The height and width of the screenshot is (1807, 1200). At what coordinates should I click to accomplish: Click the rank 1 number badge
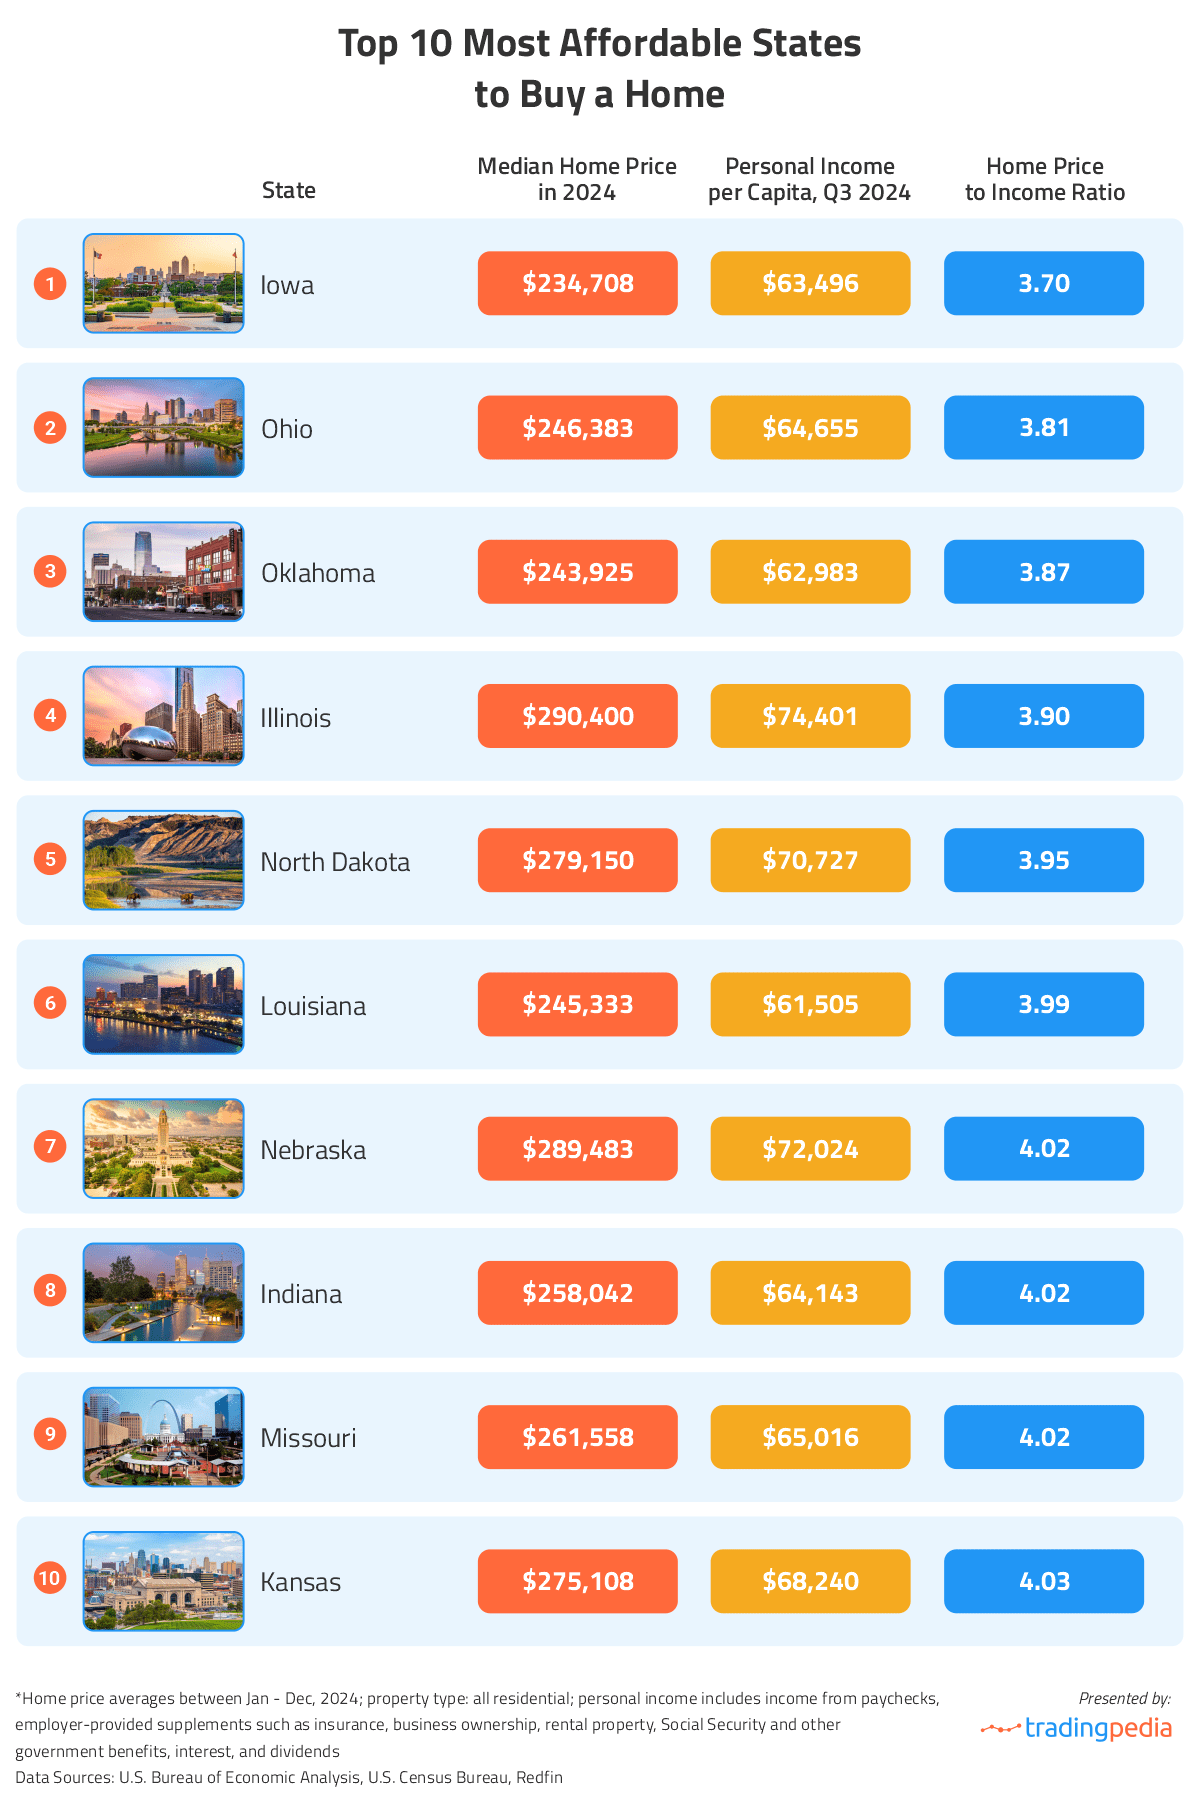tap(50, 284)
